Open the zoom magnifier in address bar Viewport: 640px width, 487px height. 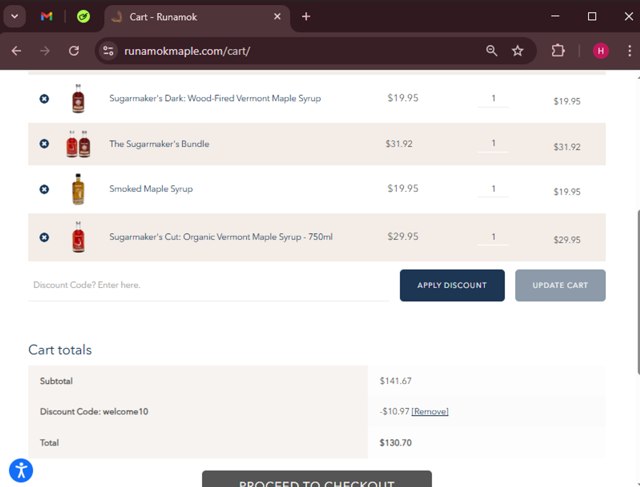click(491, 51)
